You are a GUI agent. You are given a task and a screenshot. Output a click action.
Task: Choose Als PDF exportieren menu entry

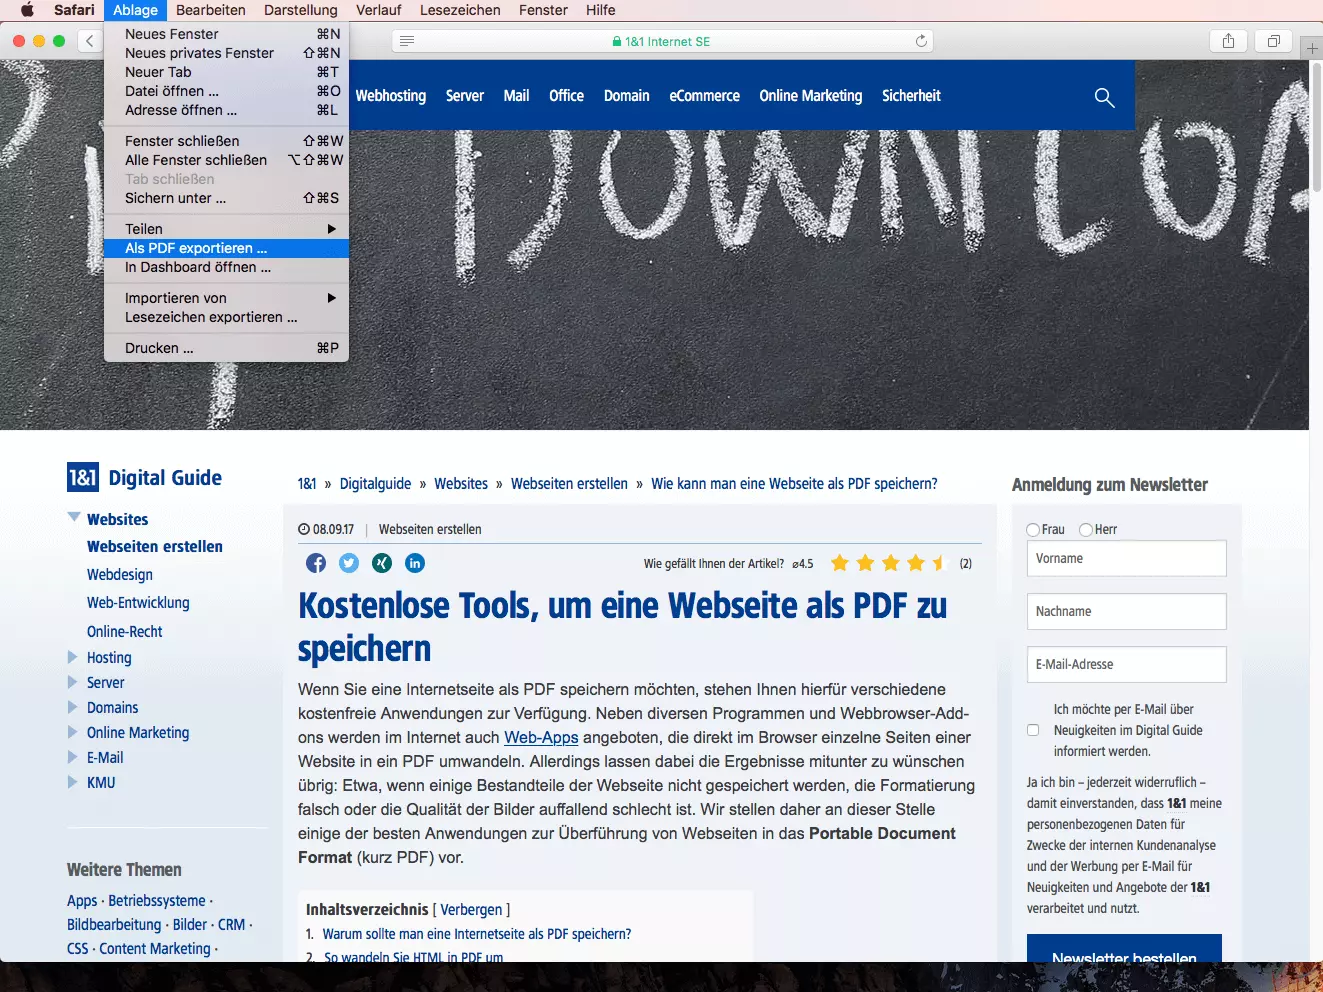[226, 248]
